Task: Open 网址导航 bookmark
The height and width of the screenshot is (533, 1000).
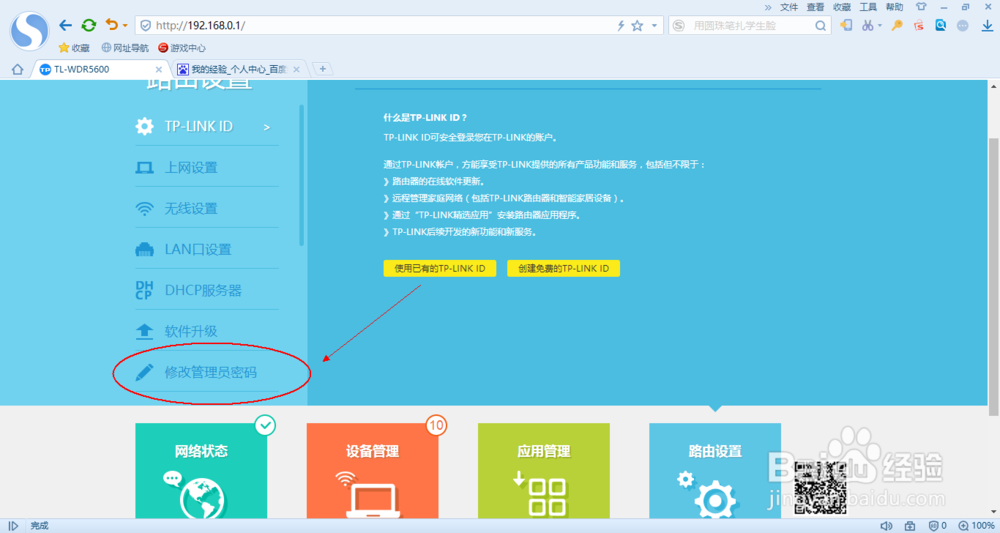Action: (125, 48)
